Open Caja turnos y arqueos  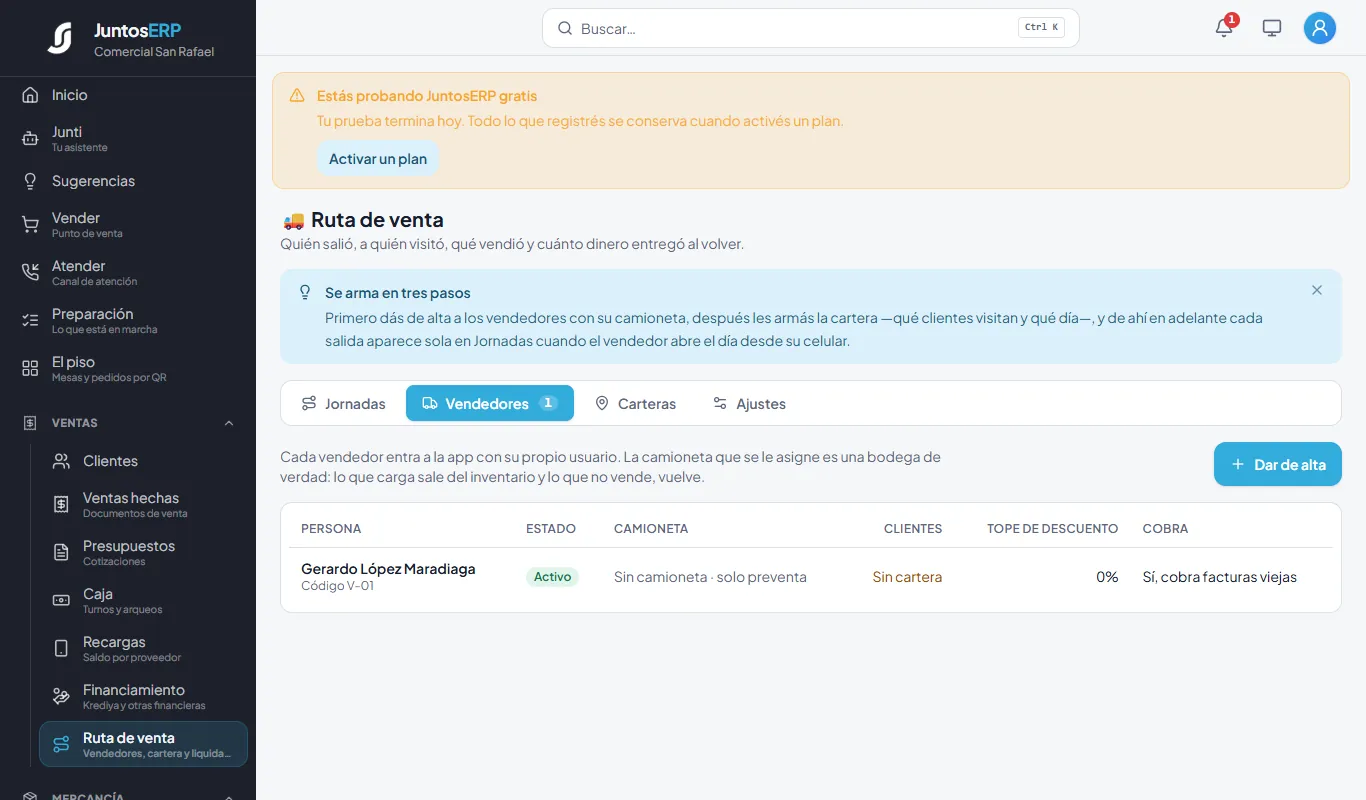[143, 600]
